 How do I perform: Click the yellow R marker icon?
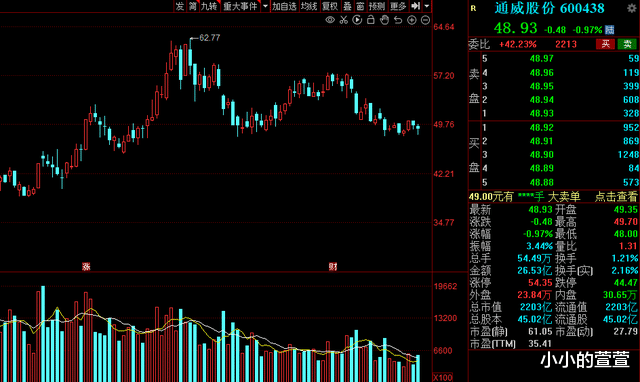point(473,8)
